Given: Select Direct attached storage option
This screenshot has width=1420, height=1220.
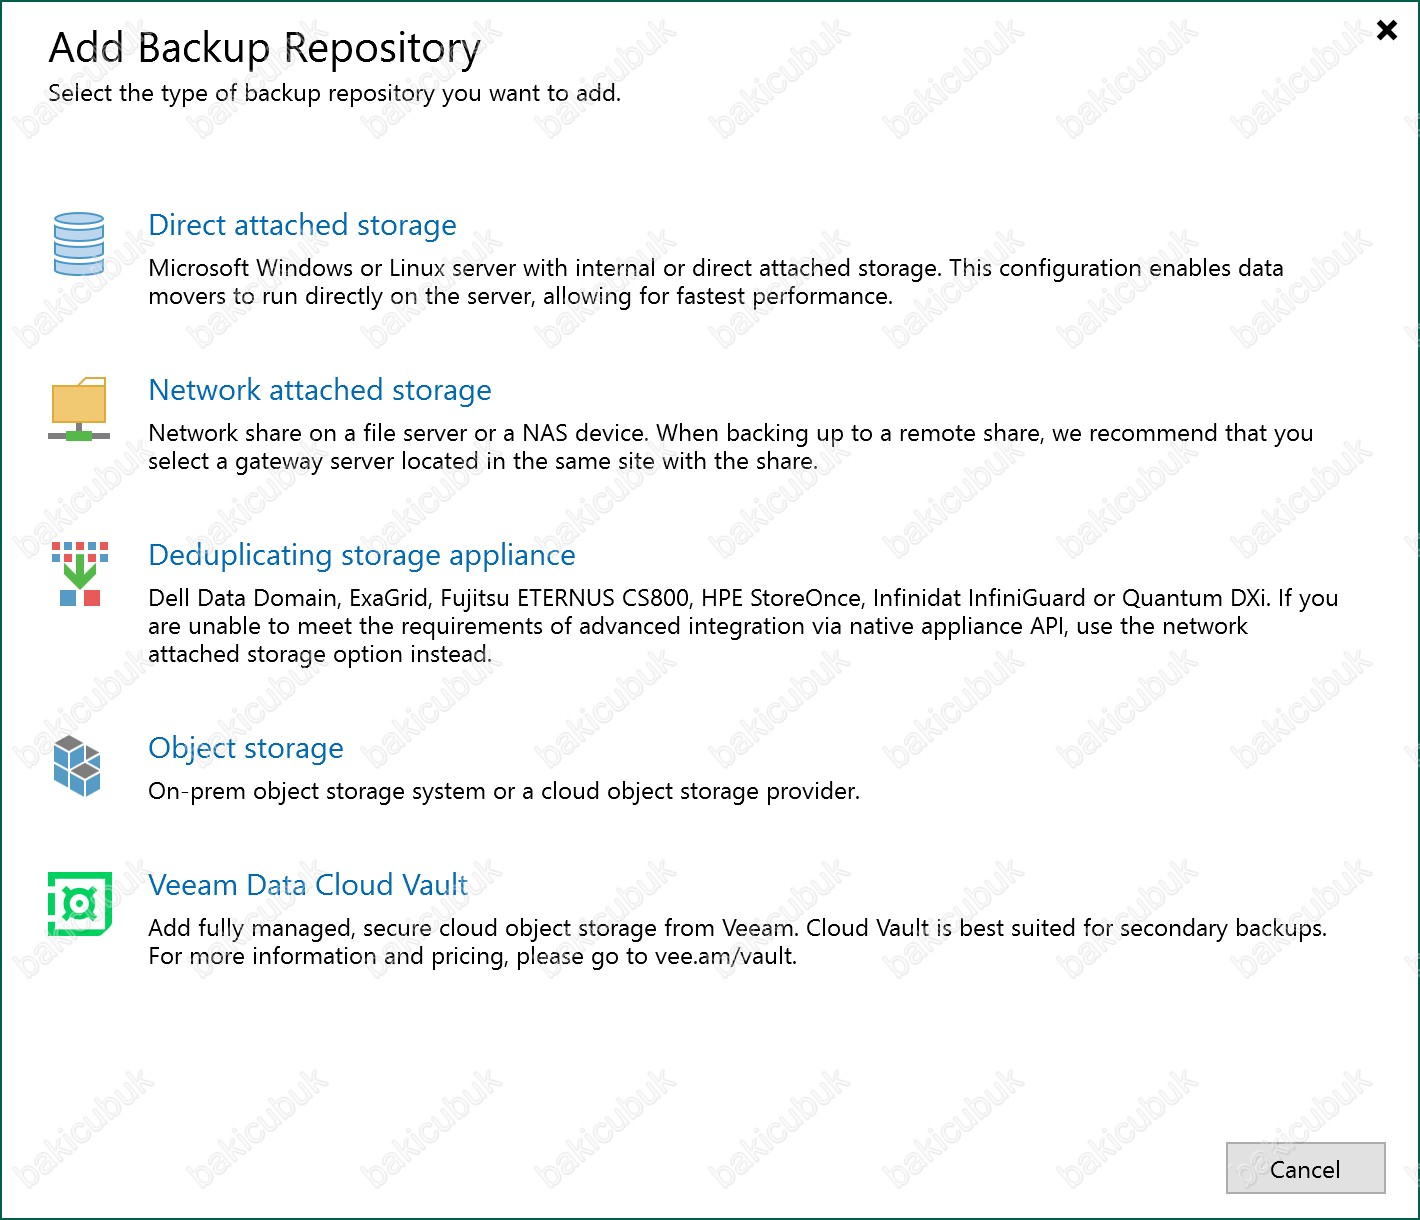Looking at the screenshot, I should click(302, 225).
